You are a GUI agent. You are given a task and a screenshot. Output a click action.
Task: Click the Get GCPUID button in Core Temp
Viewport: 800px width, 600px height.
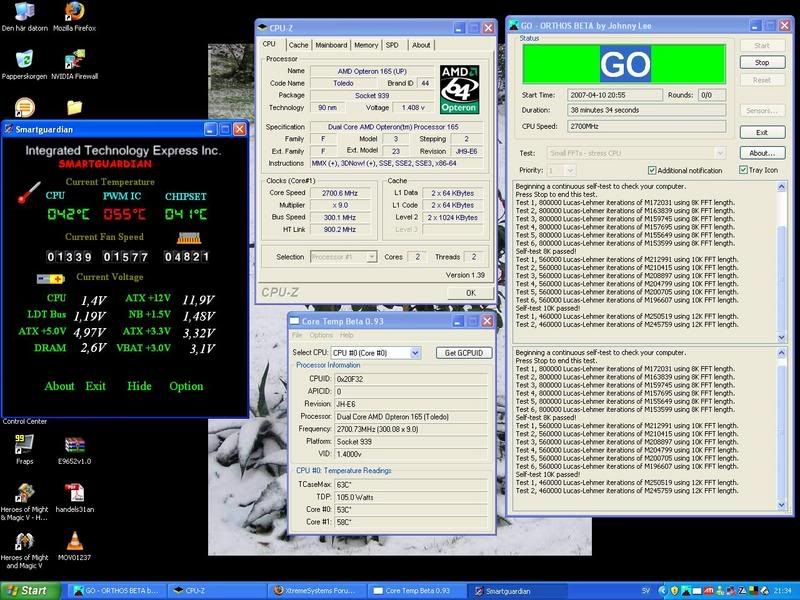tap(464, 353)
